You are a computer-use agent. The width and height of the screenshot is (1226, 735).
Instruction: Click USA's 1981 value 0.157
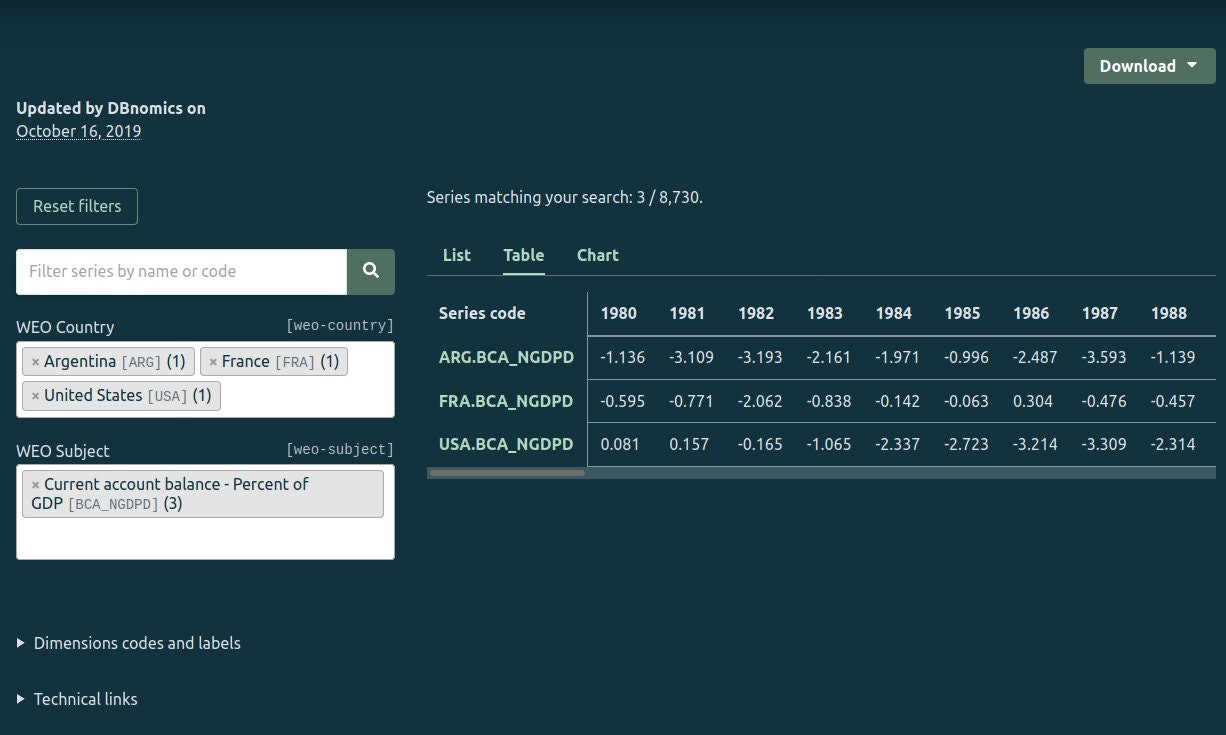pos(689,444)
